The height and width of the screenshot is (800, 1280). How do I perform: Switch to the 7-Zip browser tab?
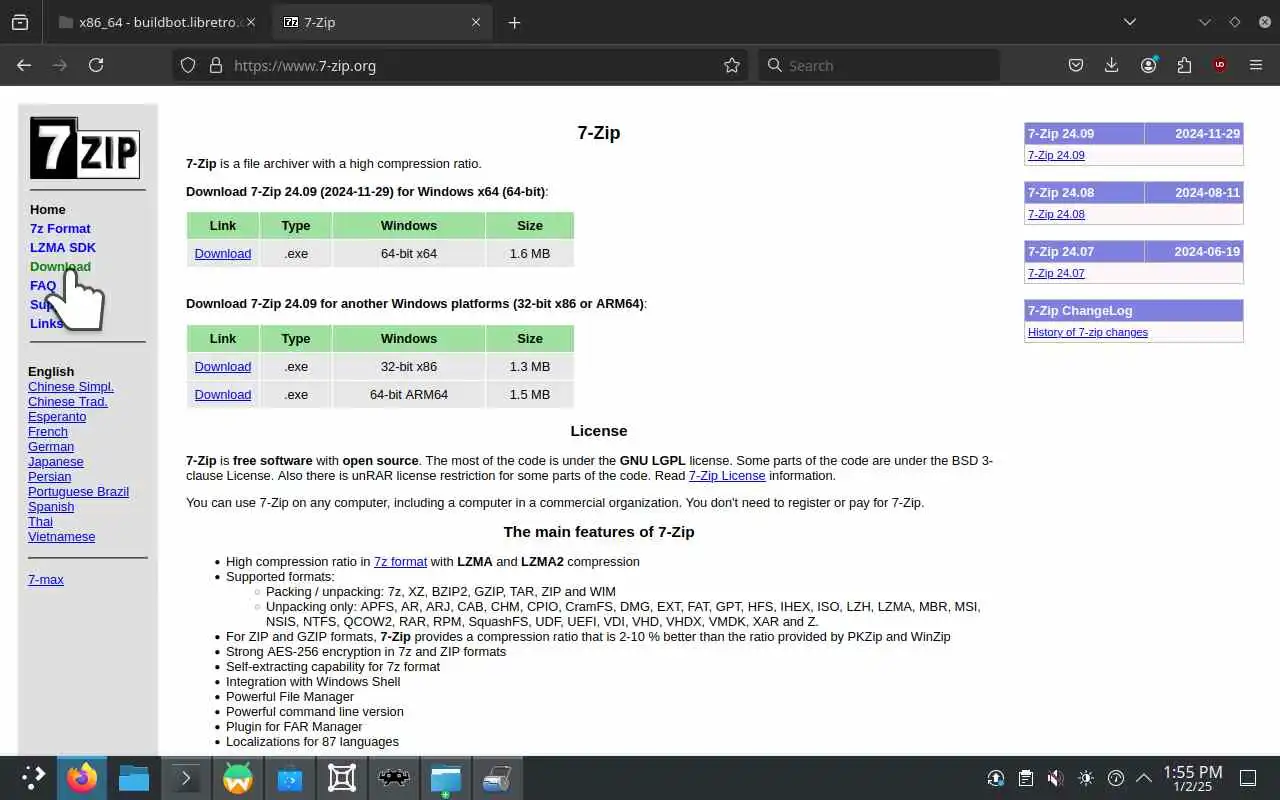(x=382, y=22)
